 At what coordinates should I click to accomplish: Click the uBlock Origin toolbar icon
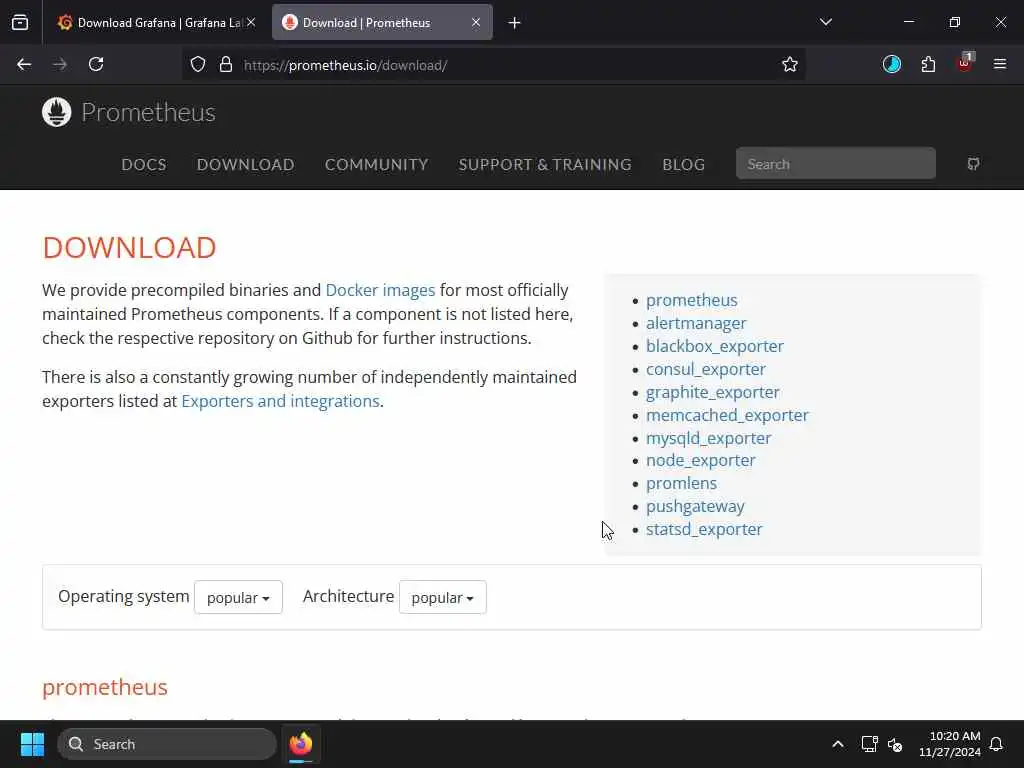coord(965,63)
